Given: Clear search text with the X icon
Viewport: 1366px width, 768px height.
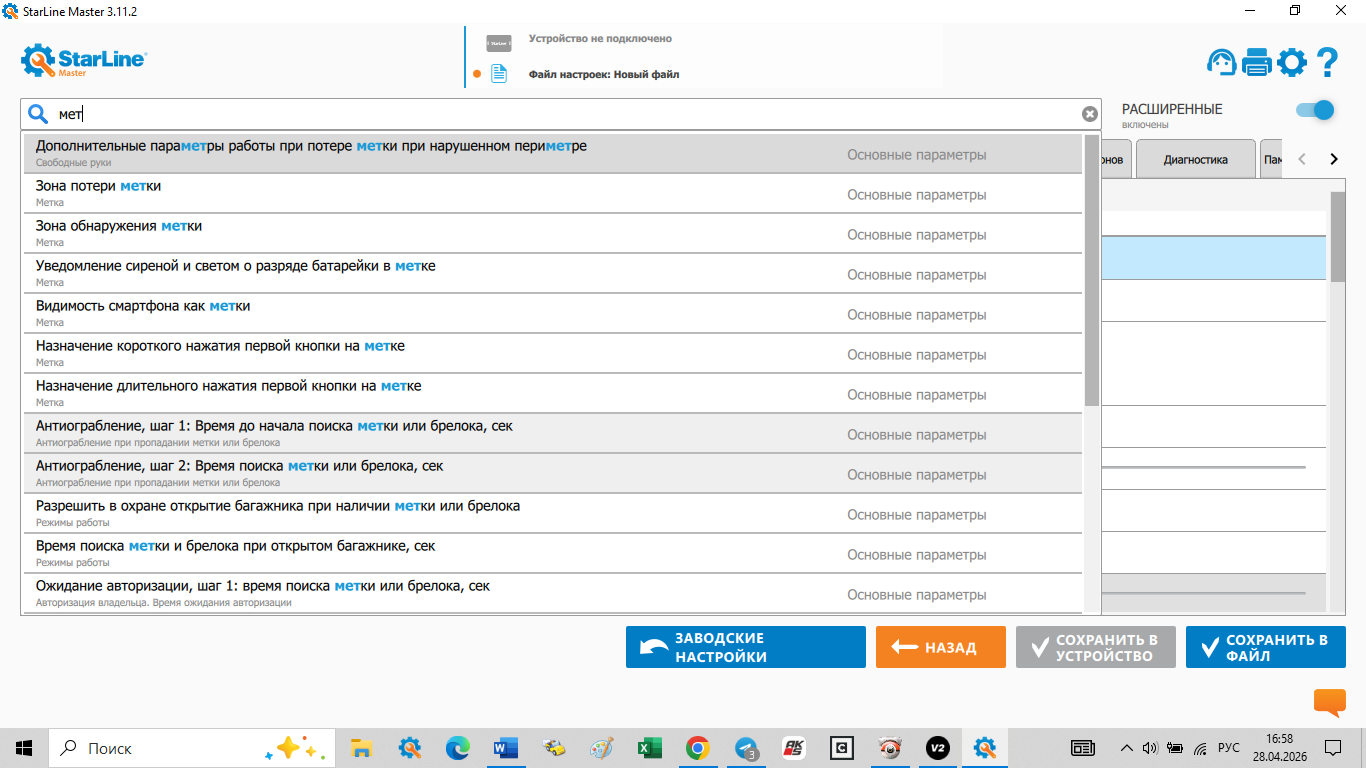Looking at the screenshot, I should (x=1089, y=114).
